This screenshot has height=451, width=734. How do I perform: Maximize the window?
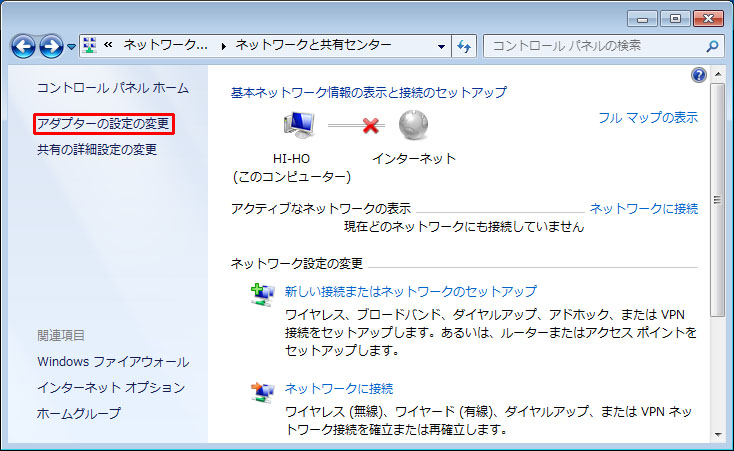pos(675,19)
